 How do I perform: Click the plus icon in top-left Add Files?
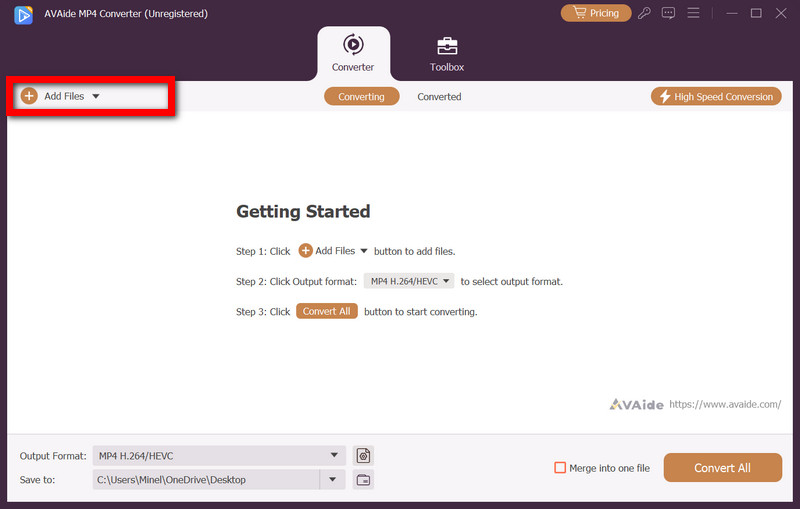(29, 96)
